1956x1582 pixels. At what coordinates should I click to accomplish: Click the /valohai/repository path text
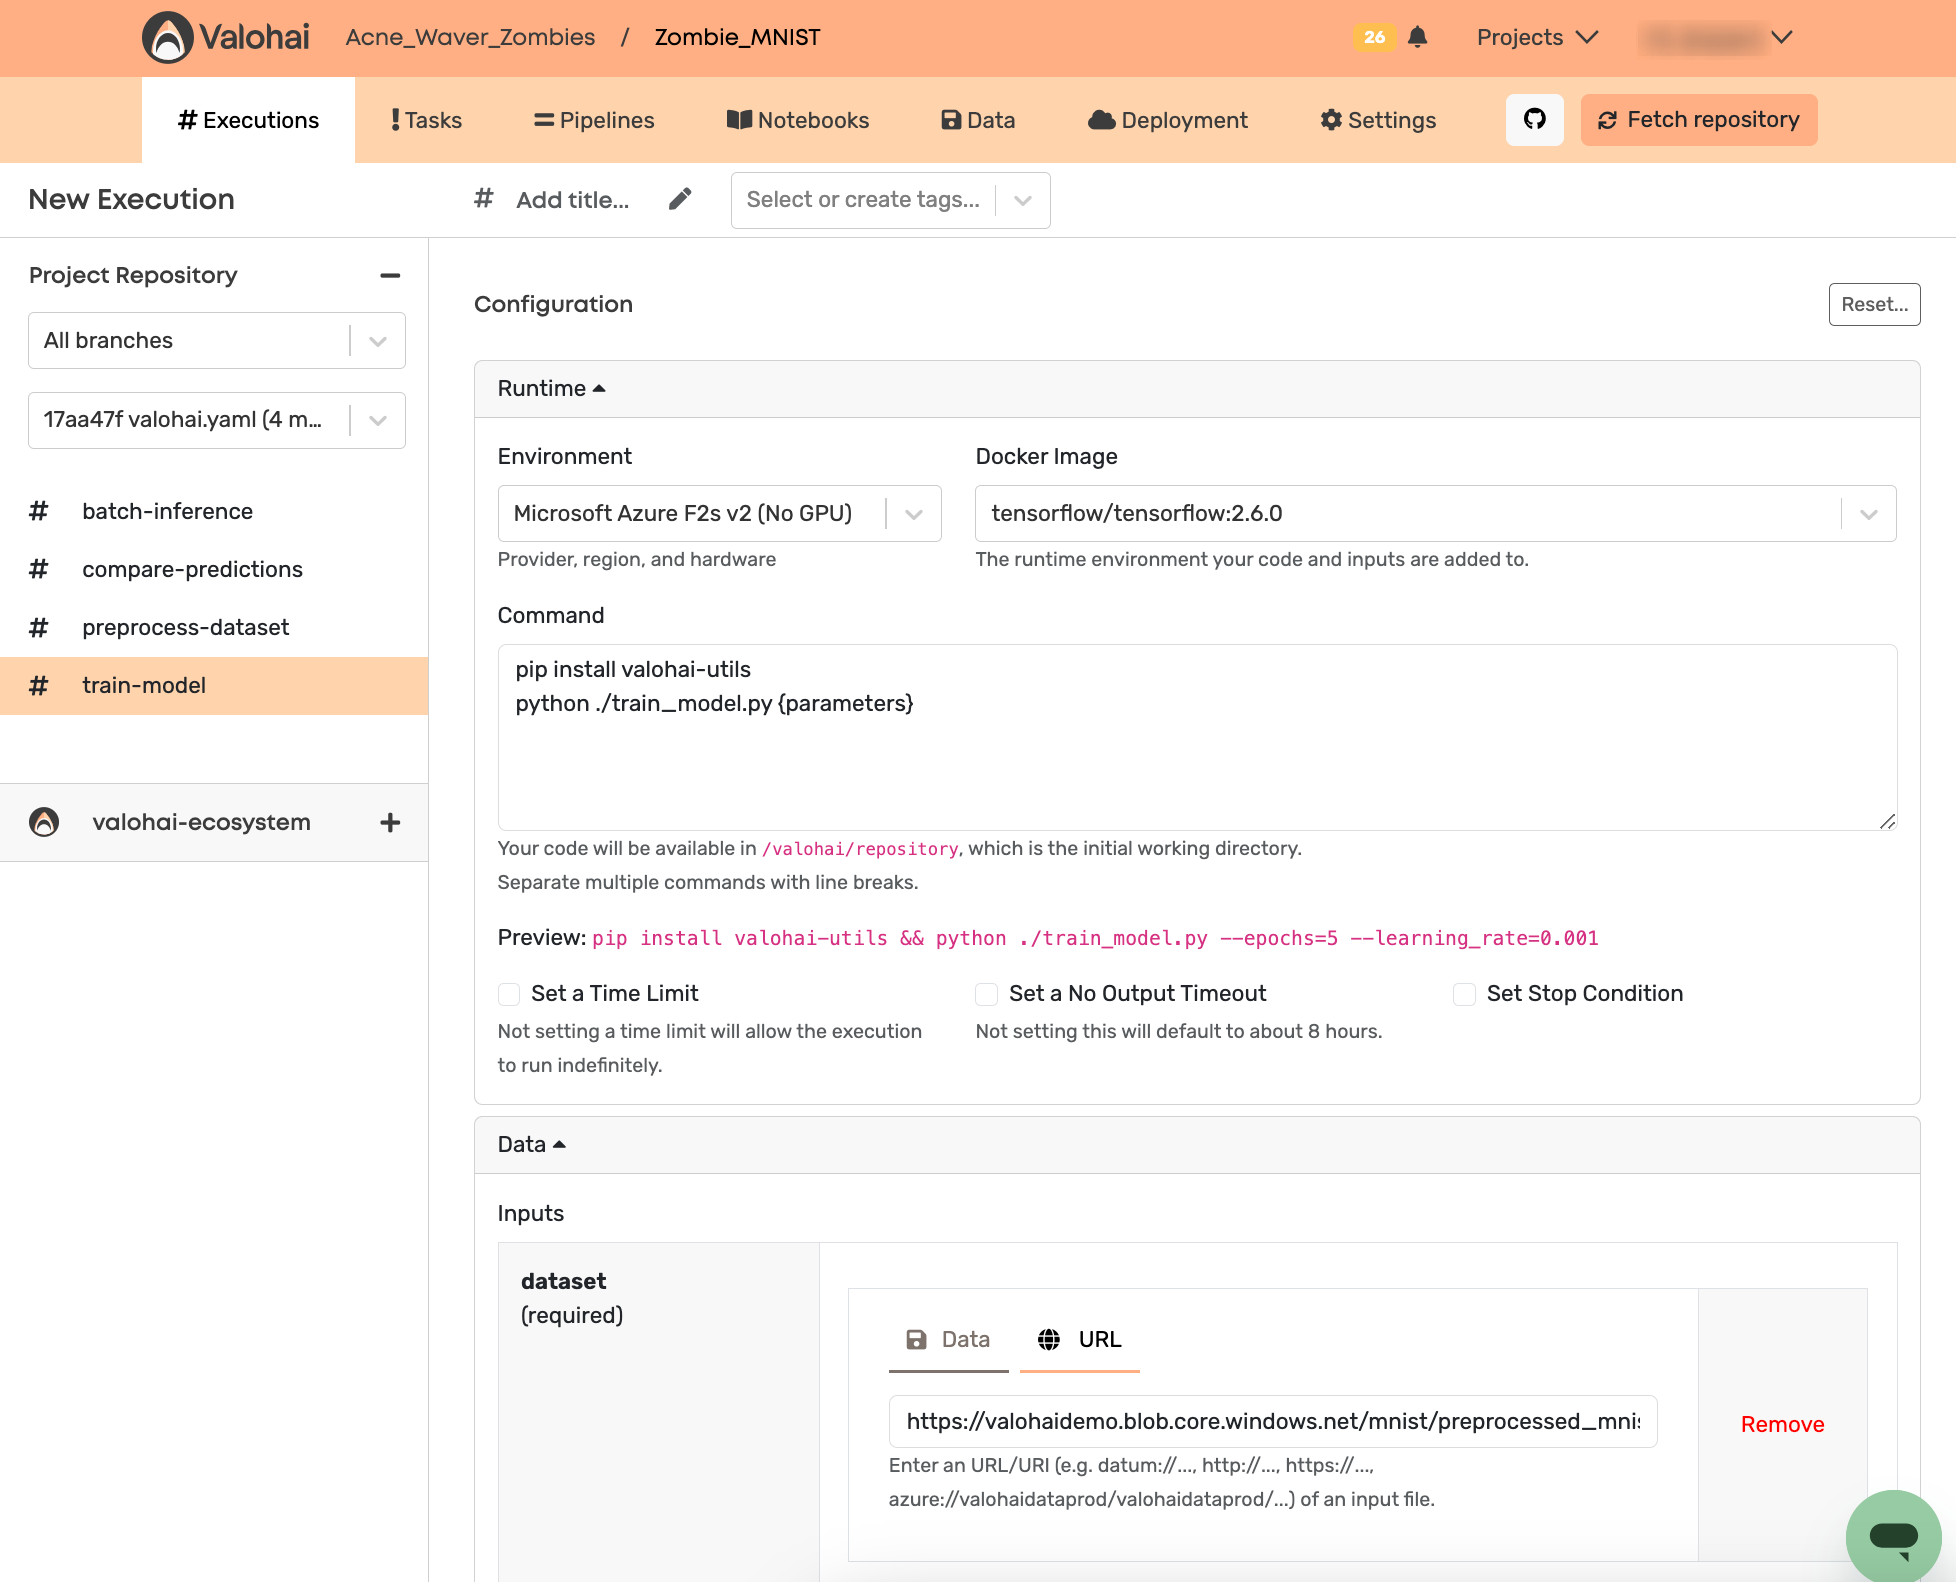860,849
